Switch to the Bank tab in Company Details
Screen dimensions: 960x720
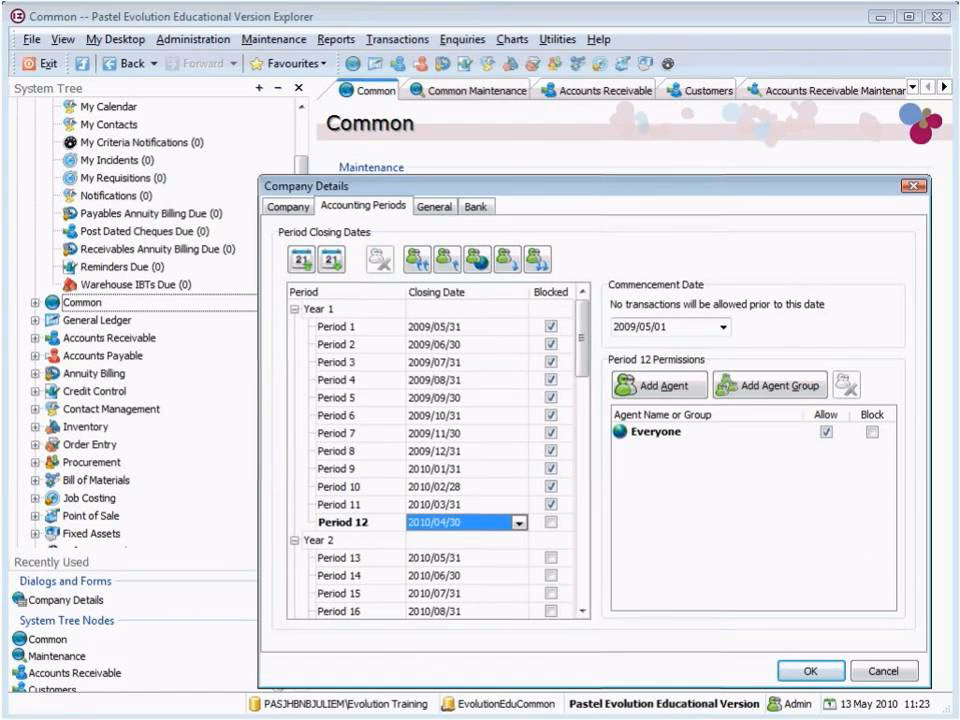[x=475, y=206]
